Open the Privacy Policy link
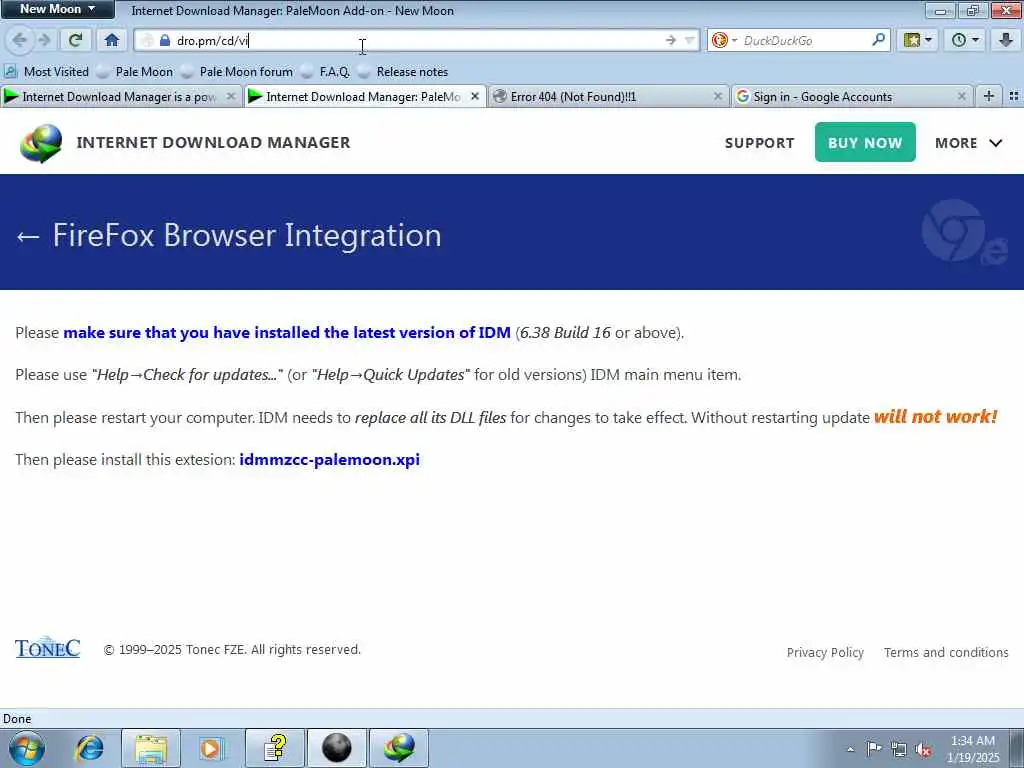 [825, 652]
